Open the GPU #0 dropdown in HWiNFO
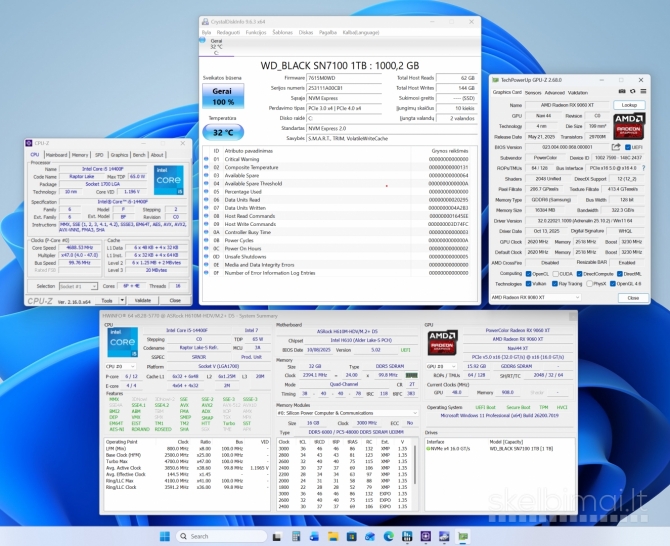The height and width of the screenshot is (546, 670). point(441,367)
